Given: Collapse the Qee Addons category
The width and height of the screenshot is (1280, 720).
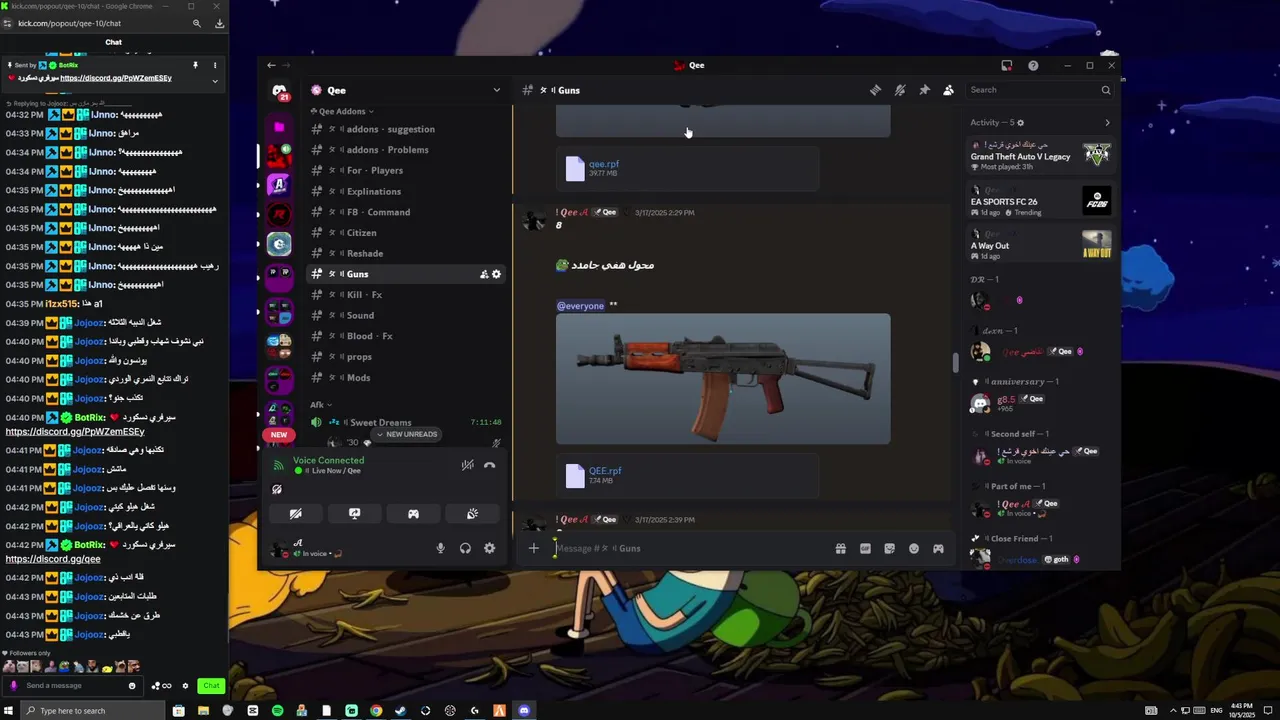Looking at the screenshot, I should [342, 111].
